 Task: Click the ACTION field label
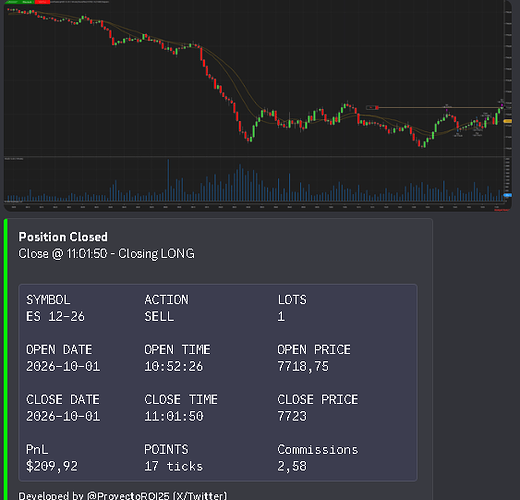[166, 300]
